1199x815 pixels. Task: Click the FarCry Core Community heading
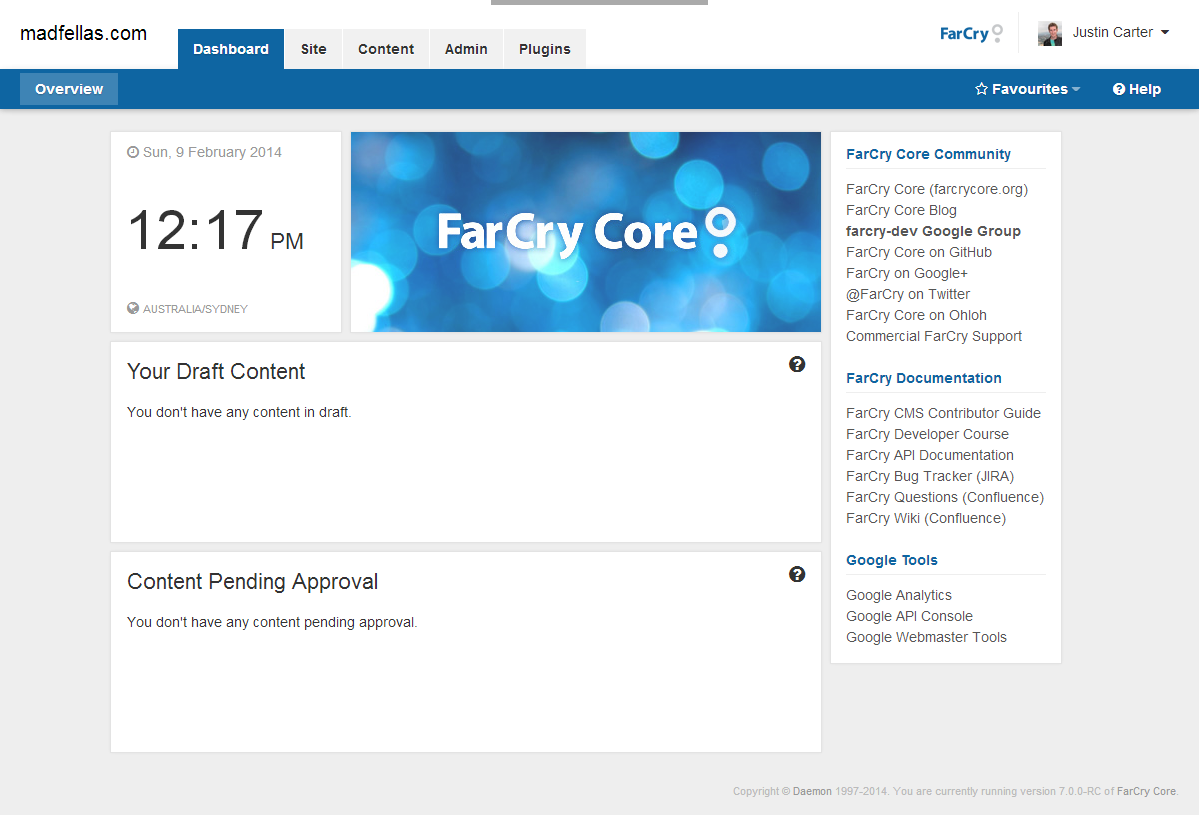click(928, 154)
